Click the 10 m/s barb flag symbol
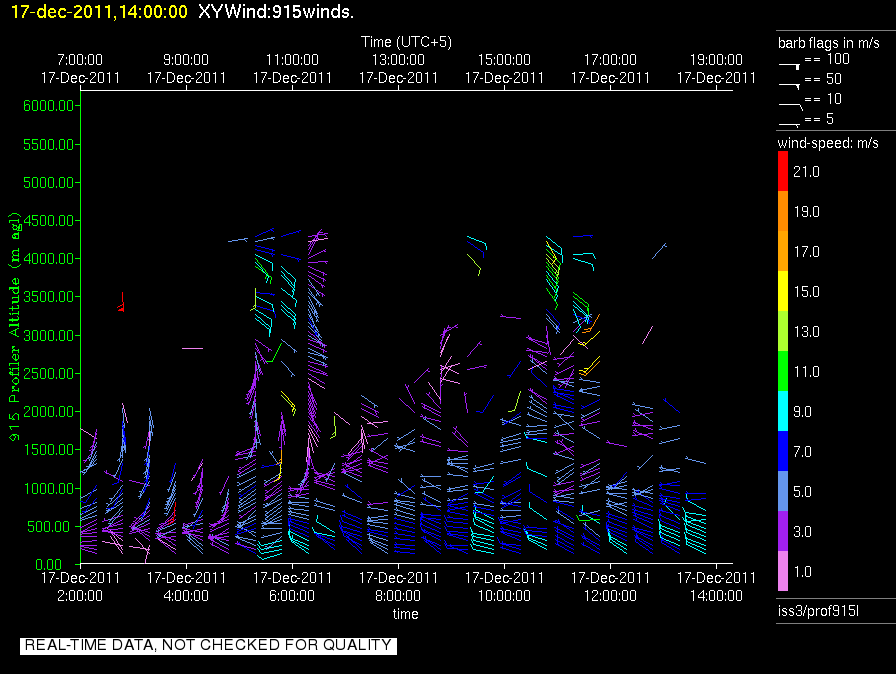Viewport: 896px width, 674px height. (791, 106)
